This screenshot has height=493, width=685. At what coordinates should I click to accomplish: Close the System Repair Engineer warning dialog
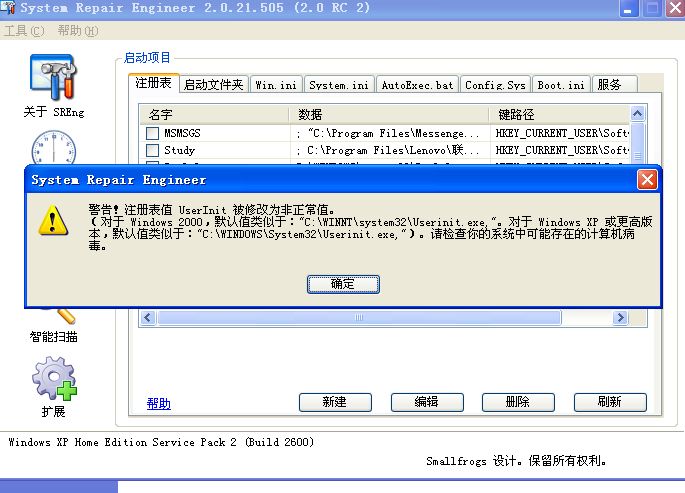click(647, 179)
